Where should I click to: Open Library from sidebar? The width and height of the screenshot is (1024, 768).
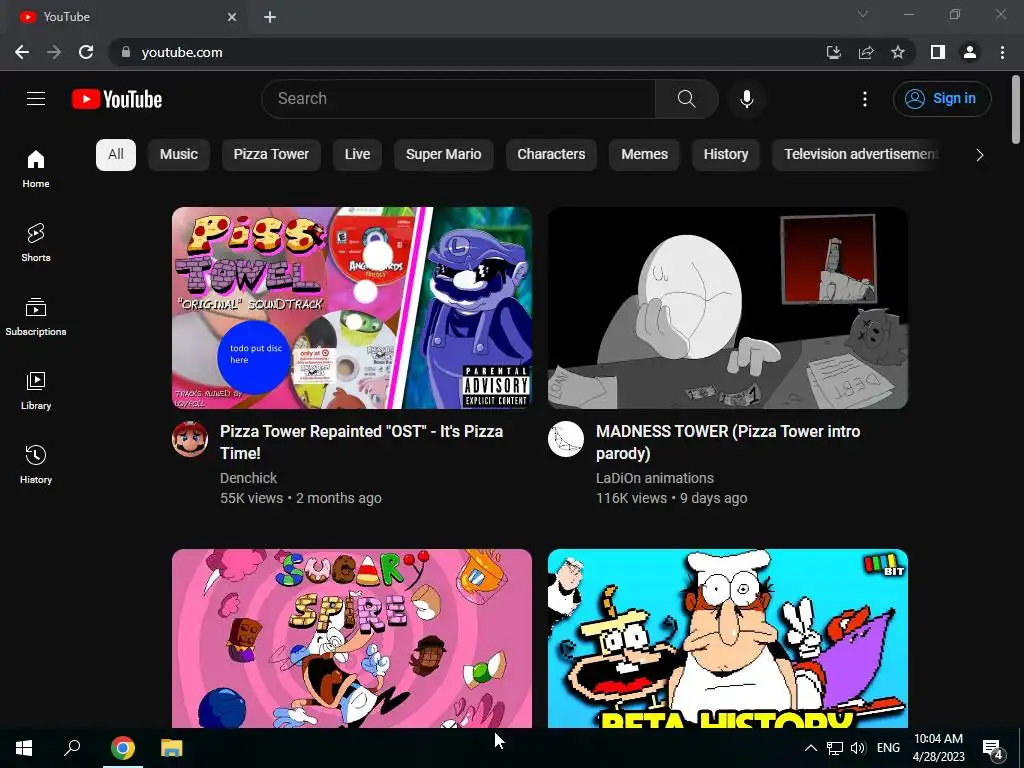36,390
